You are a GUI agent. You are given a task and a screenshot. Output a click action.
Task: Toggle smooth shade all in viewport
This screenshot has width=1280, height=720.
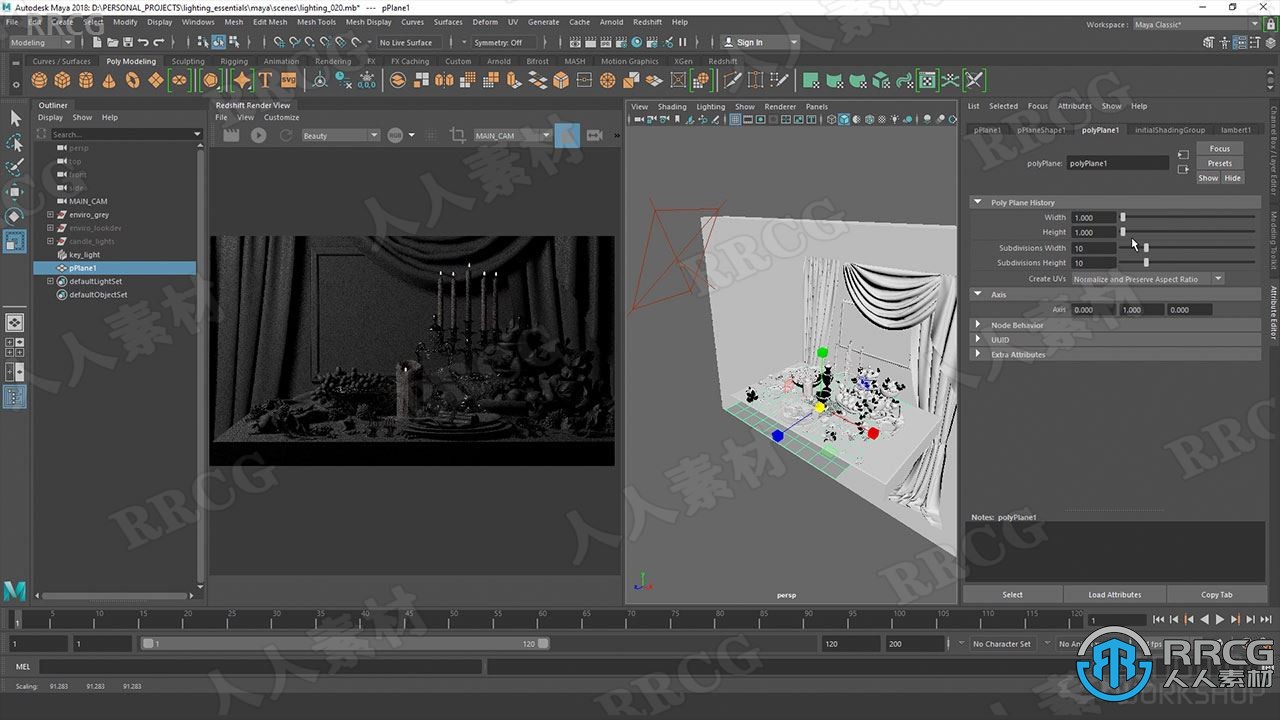point(844,119)
